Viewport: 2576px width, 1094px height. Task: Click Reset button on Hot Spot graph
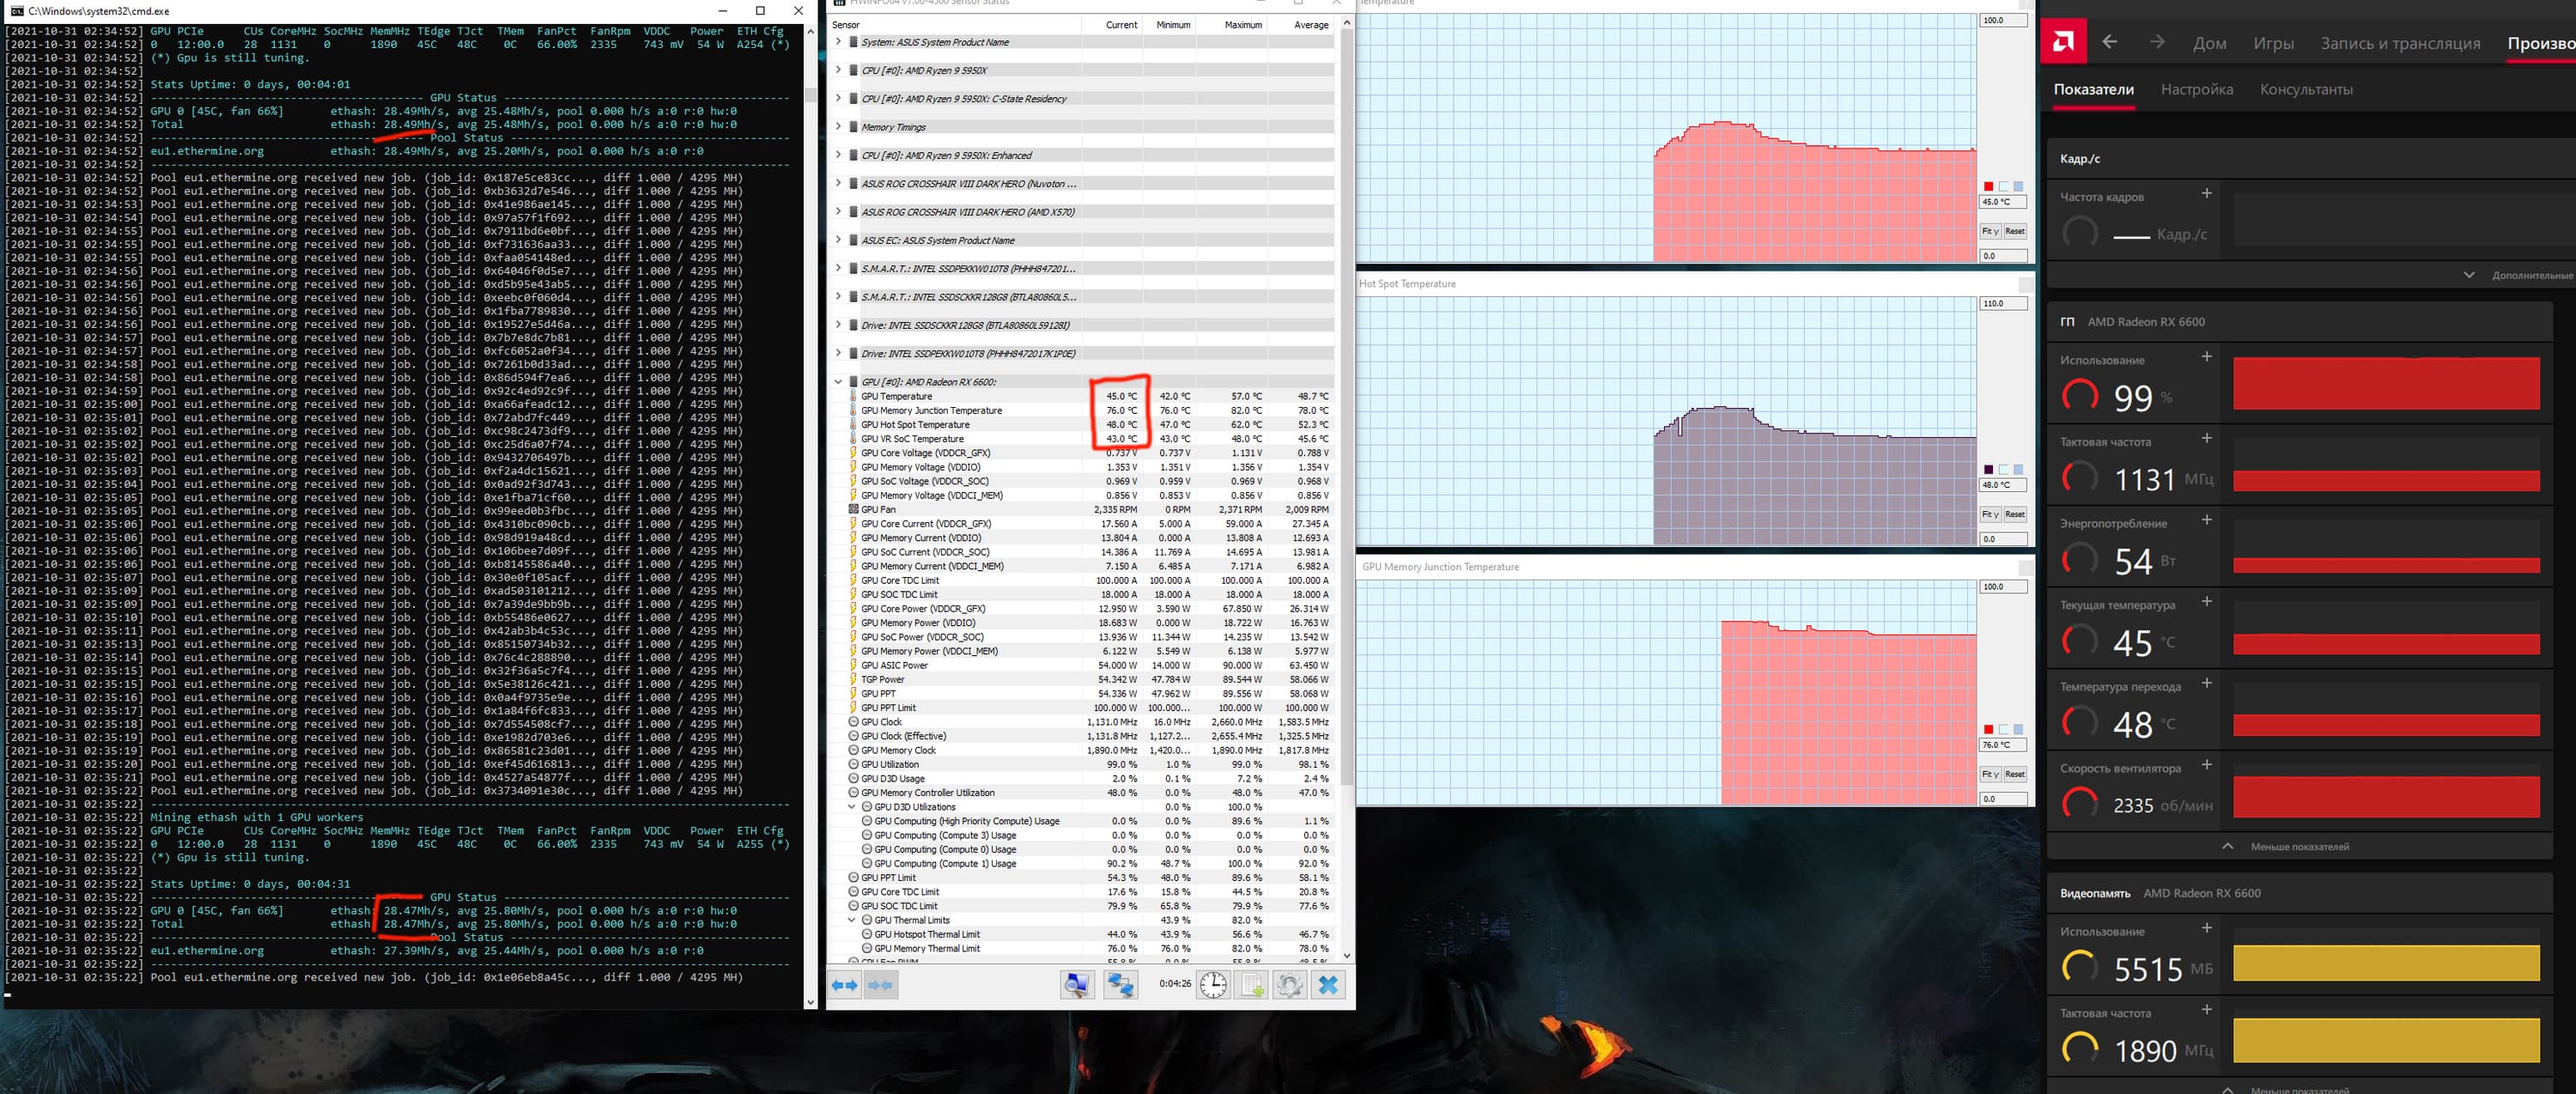(2014, 515)
